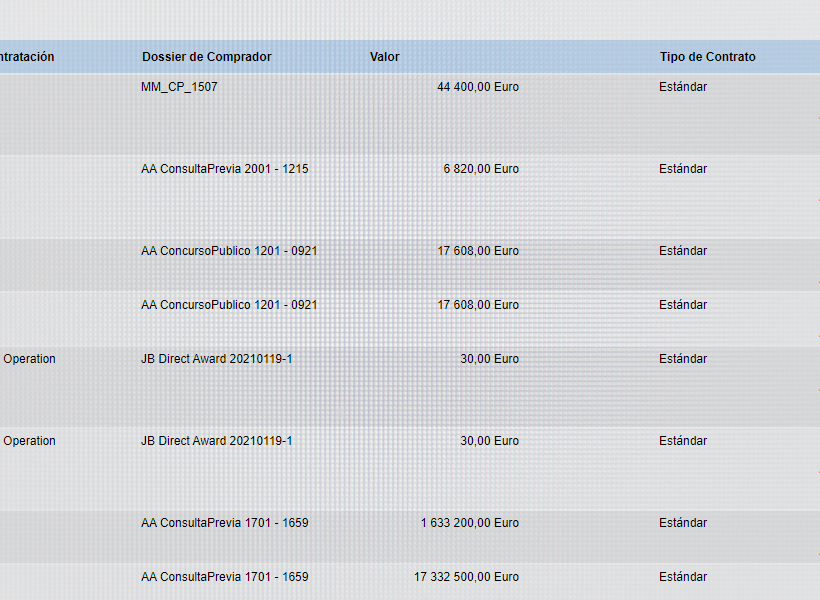Image resolution: width=820 pixels, height=600 pixels.
Task: Select the first 30,00 Euro value cell
Action: 489,359
